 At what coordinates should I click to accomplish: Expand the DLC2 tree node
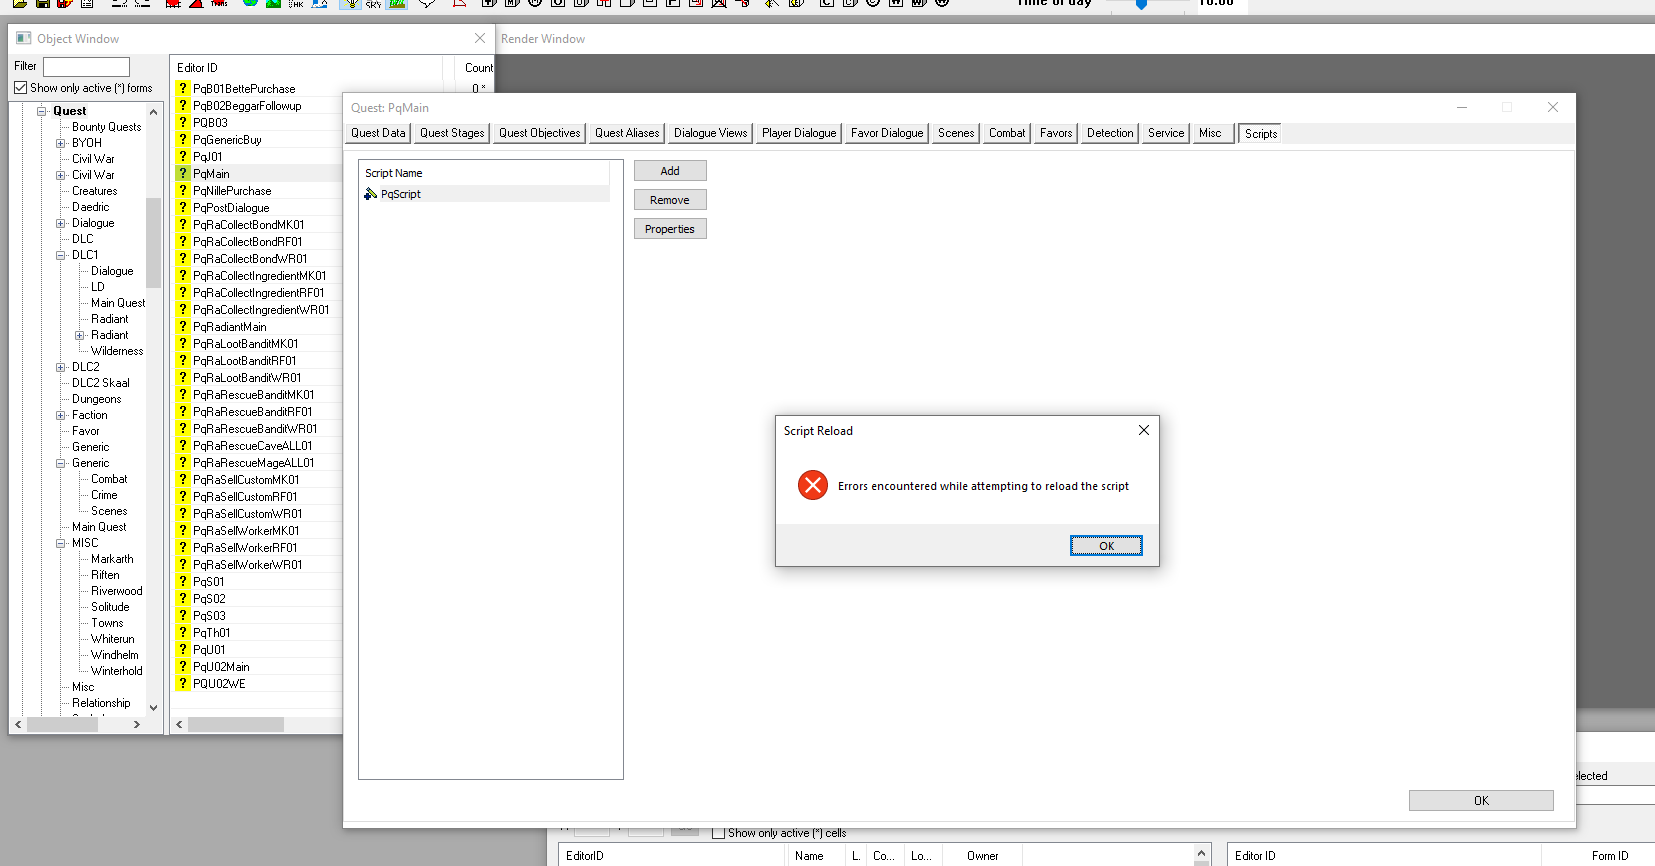click(x=61, y=367)
